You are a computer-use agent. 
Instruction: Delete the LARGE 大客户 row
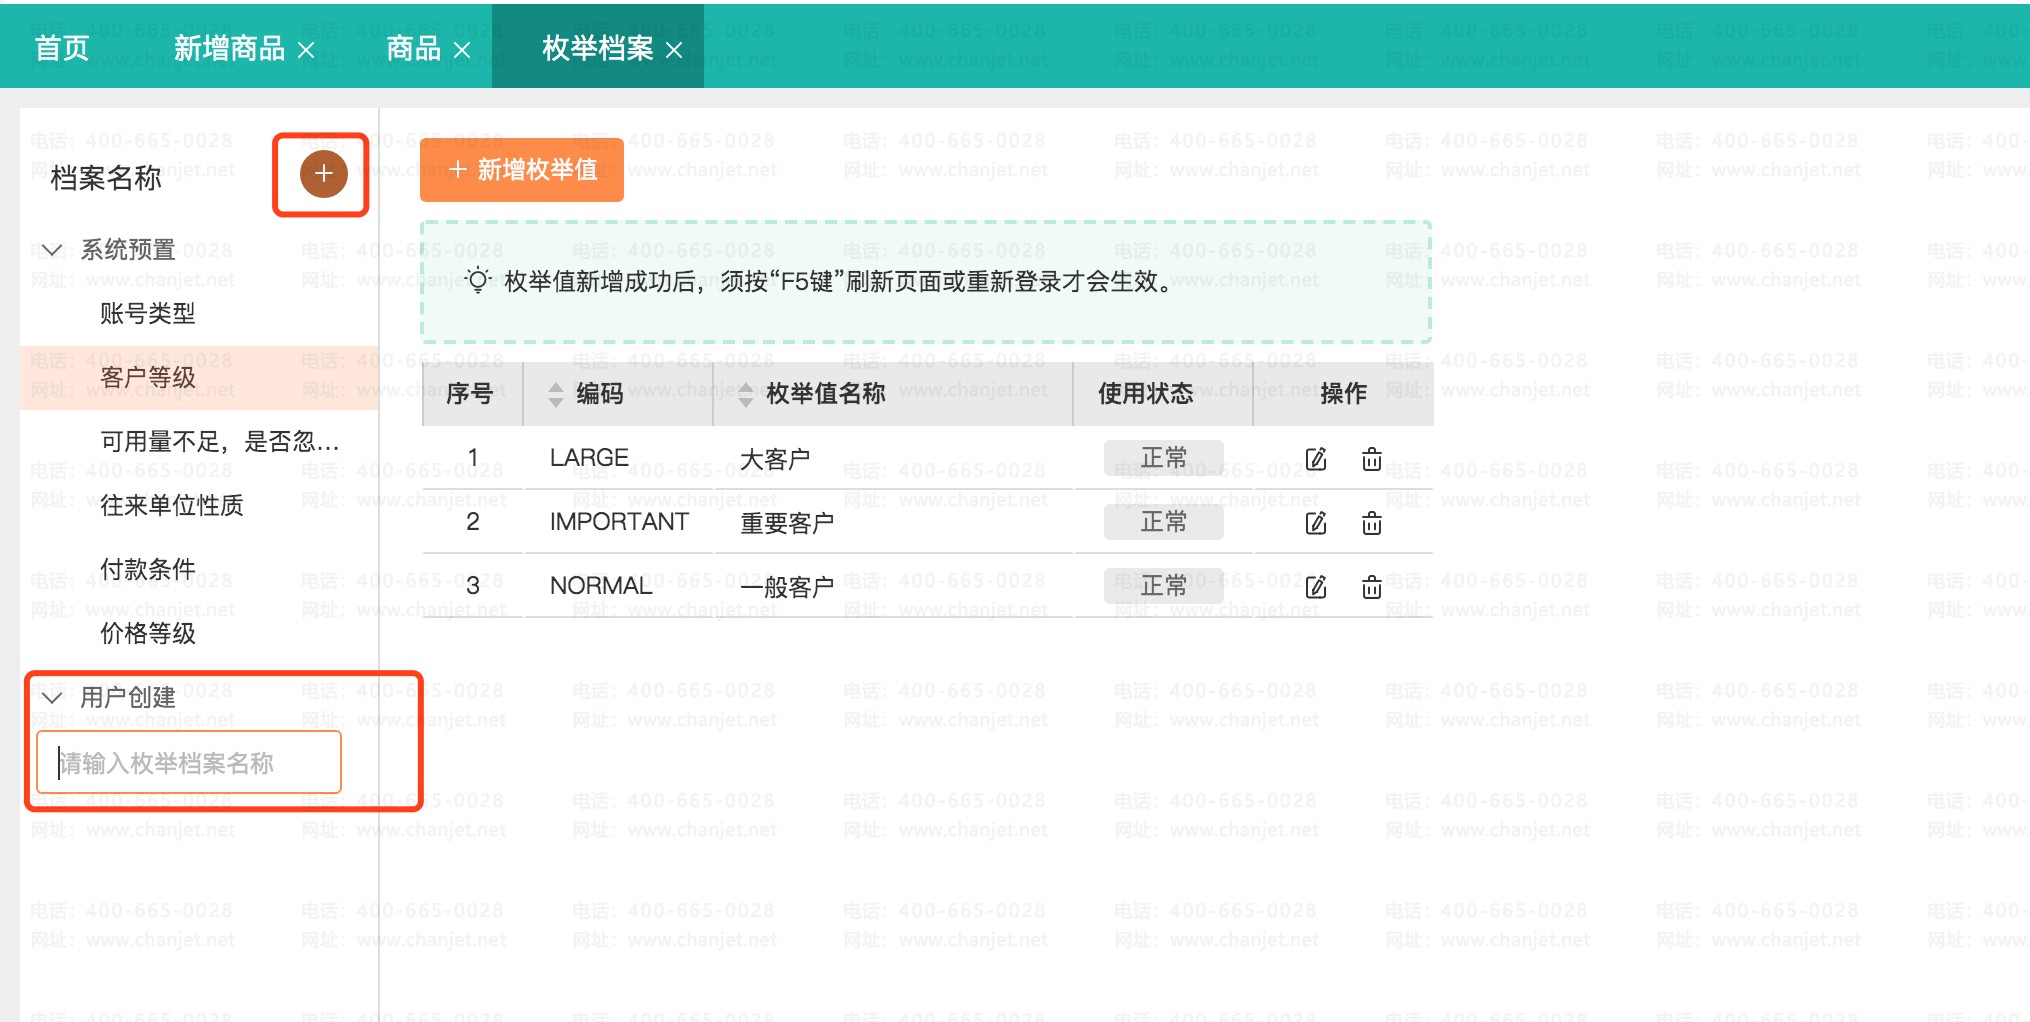1372,459
